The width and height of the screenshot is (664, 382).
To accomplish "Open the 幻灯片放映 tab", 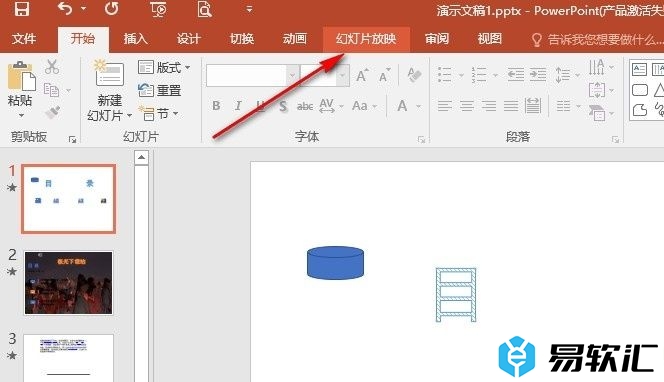I will click(366, 39).
